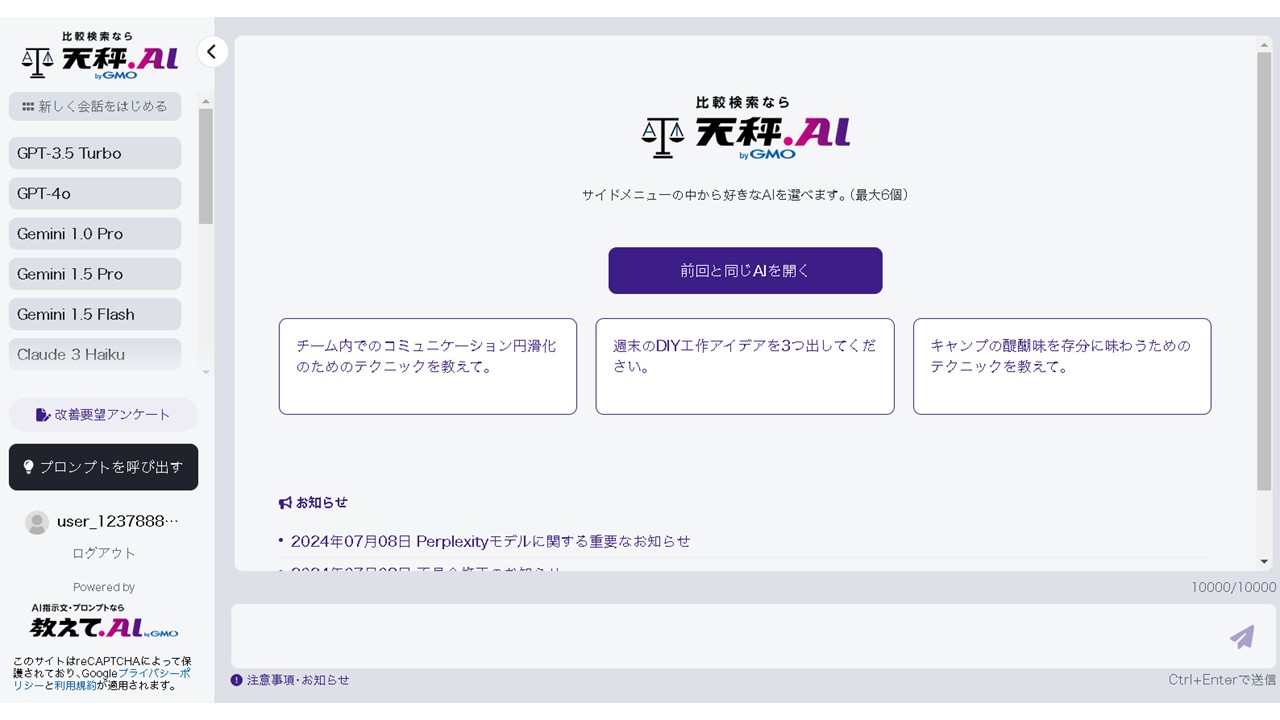The image size is (1280, 720).
Task: Click the down arrow under the model list
Action: coord(206,372)
